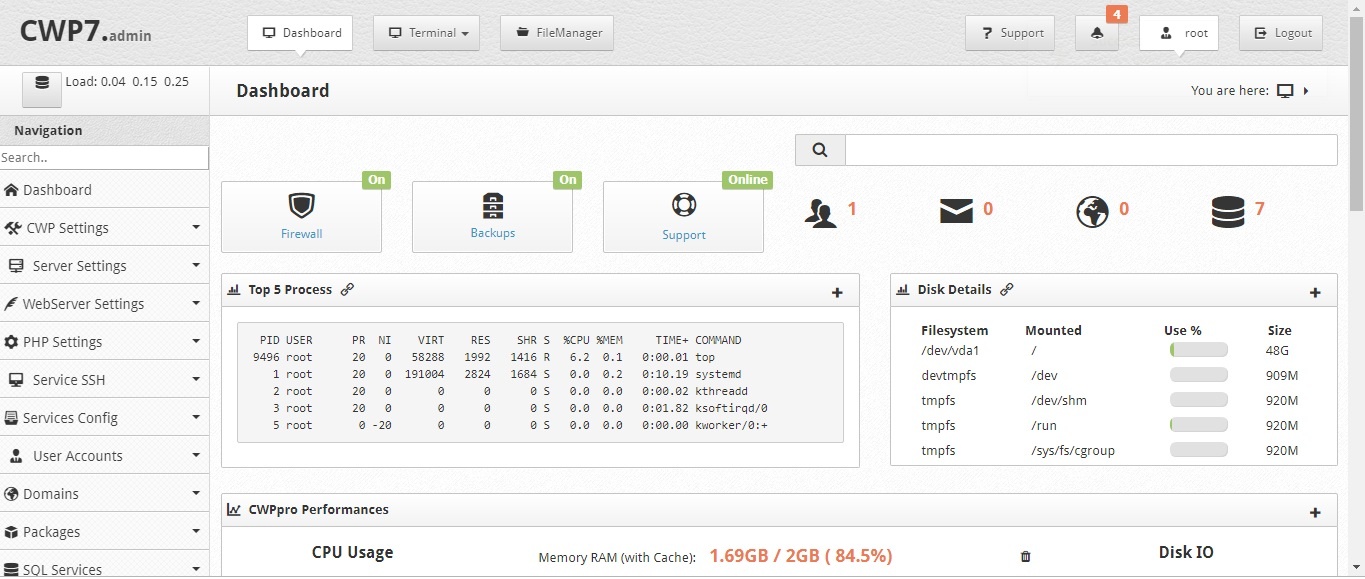Click the breadcrumb arrow after monitor icon
Viewport: 1365px width, 579px height.
pyautogui.click(x=1306, y=91)
